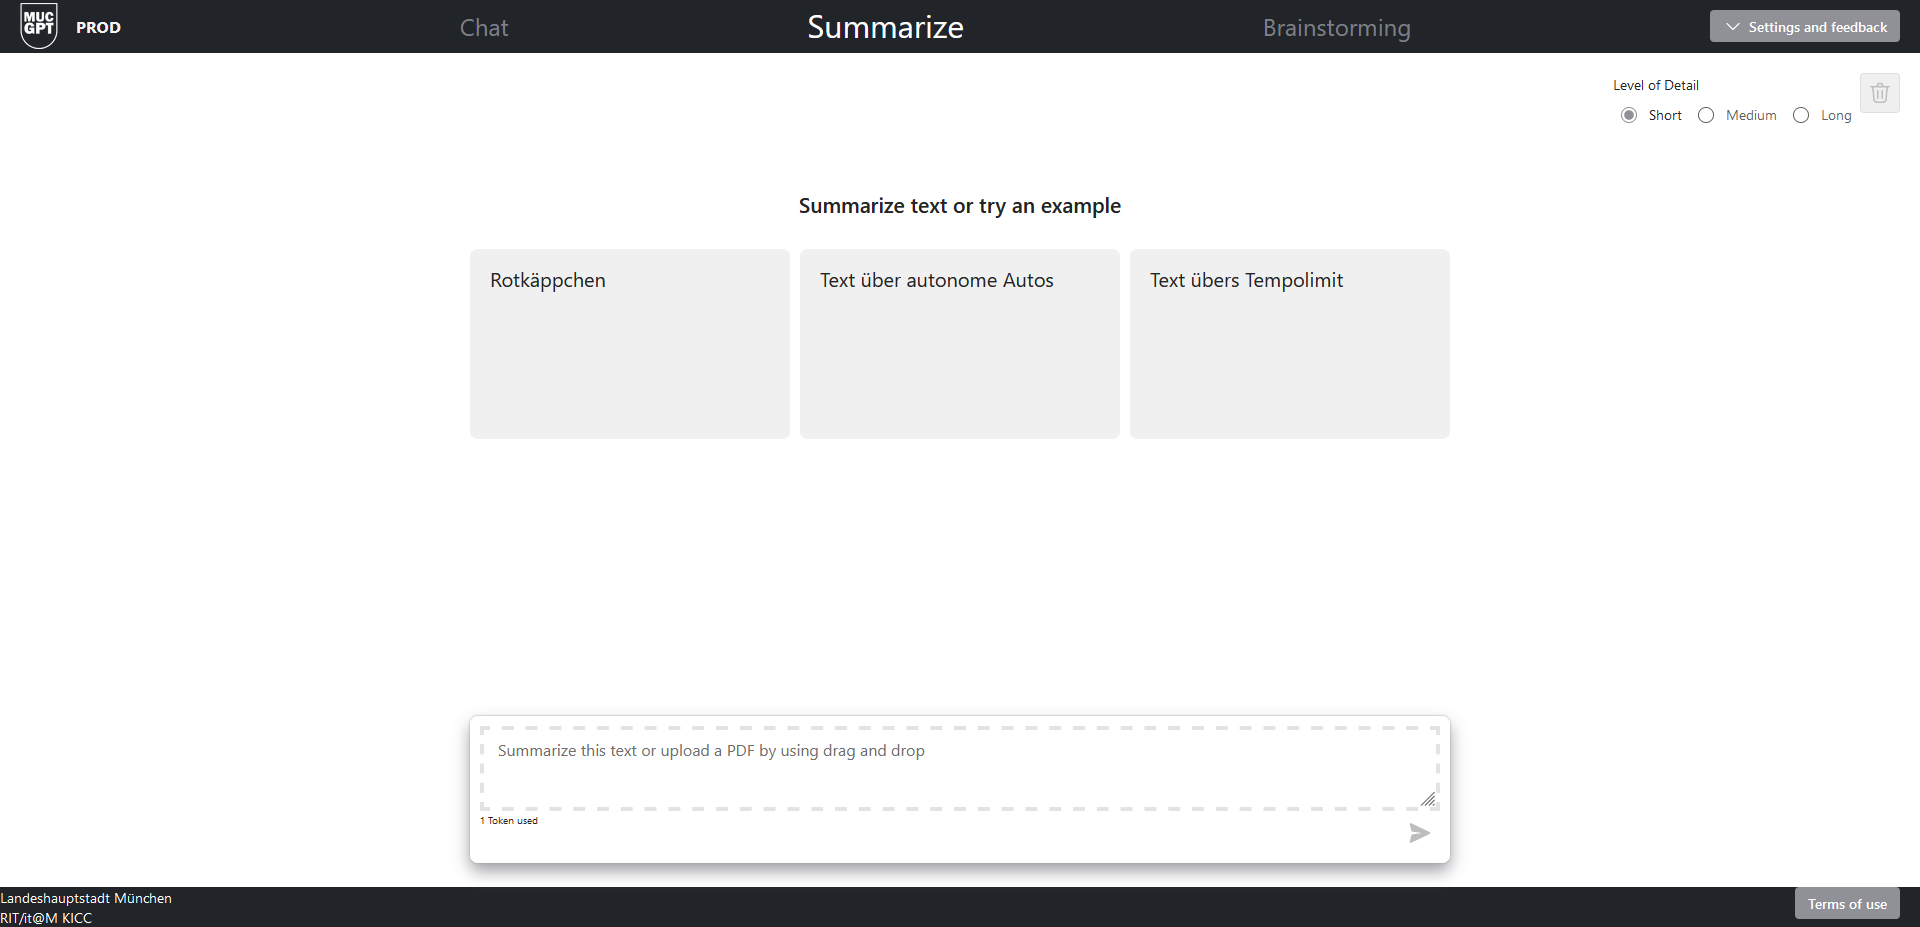This screenshot has width=1920, height=927.
Task: Click the Landeshauptstadt München footer text
Action: [86, 898]
